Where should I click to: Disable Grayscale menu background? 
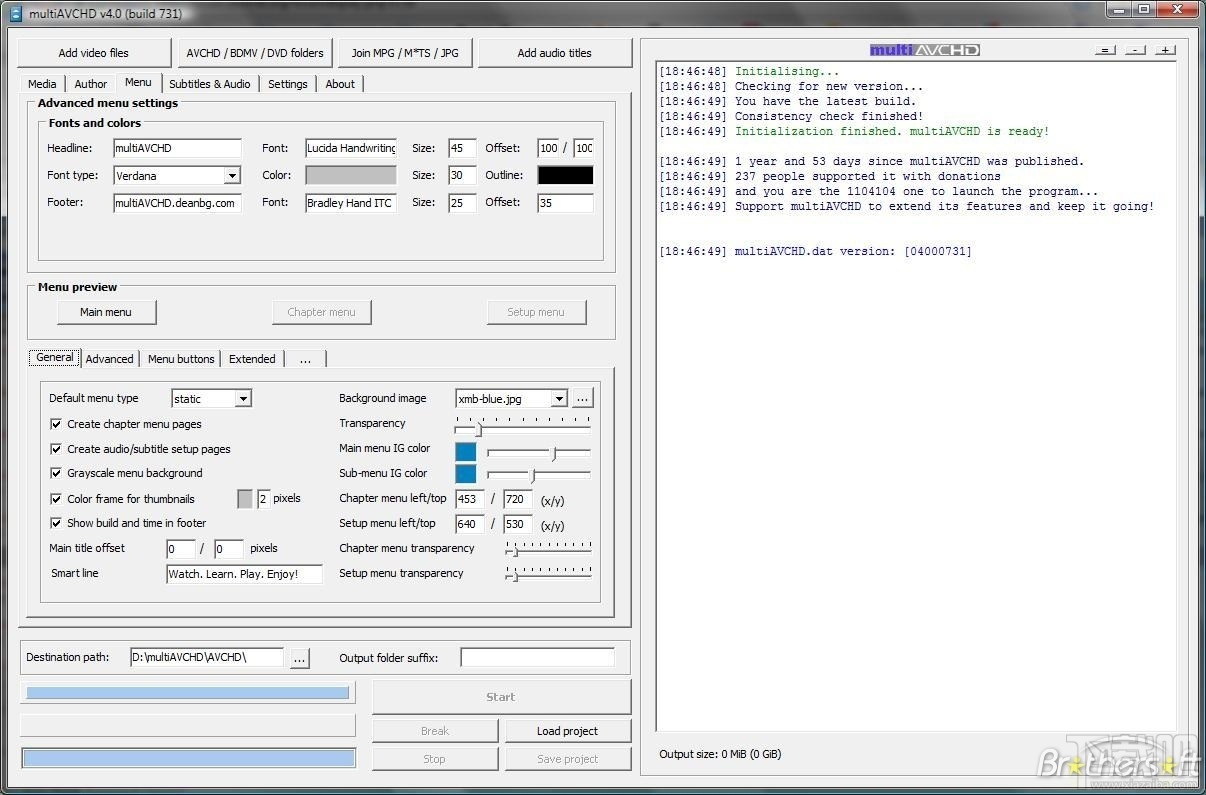click(x=56, y=473)
